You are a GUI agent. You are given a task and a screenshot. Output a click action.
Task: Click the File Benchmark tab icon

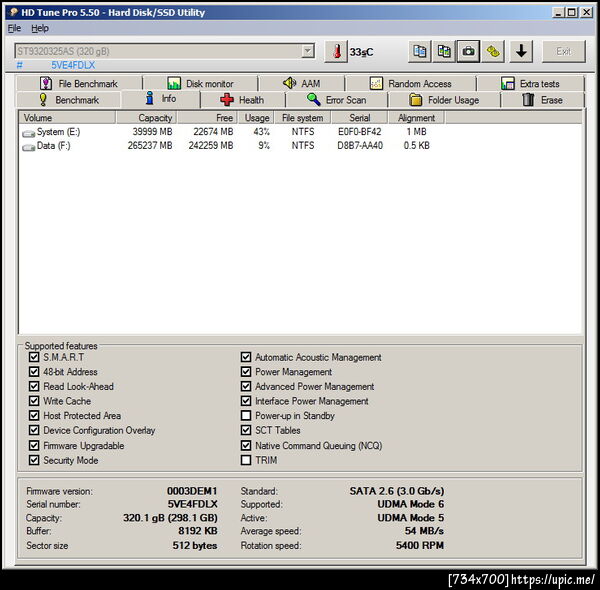[46, 83]
